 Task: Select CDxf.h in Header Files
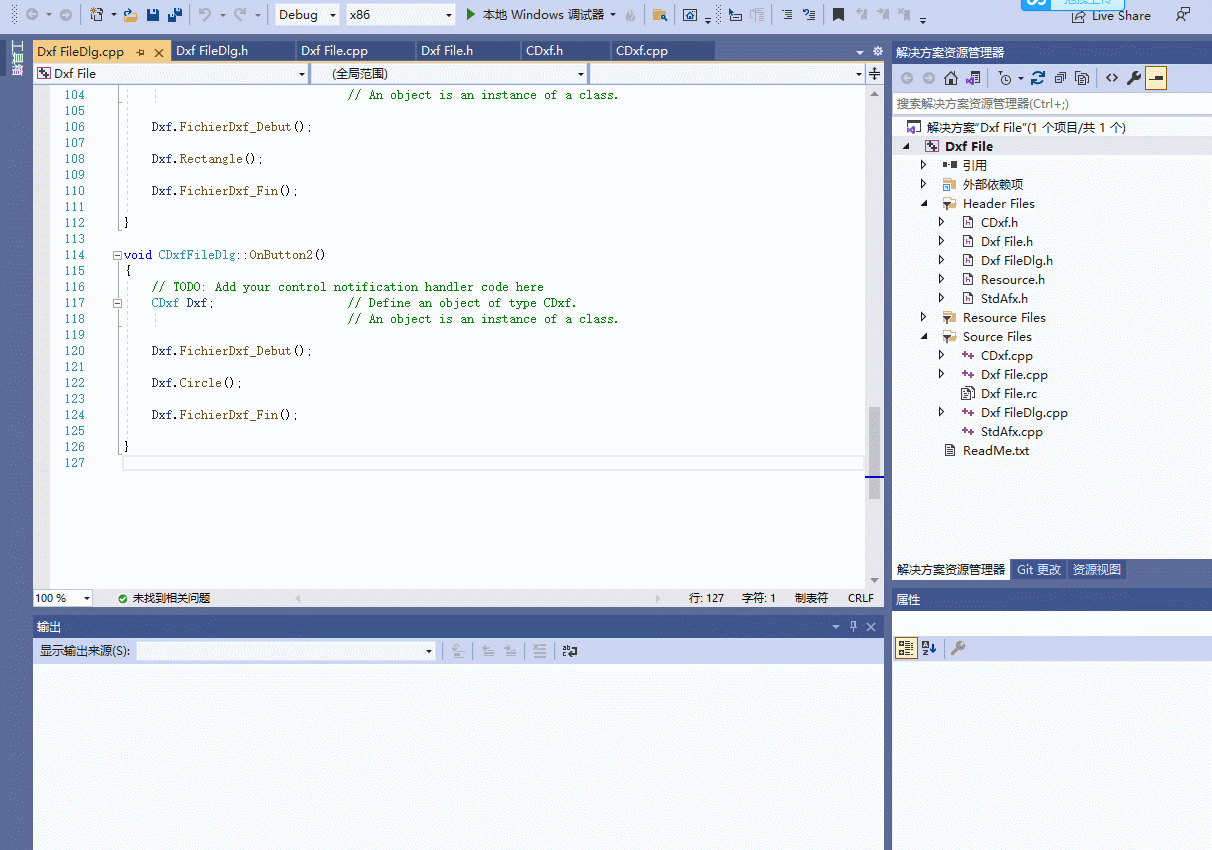(999, 222)
